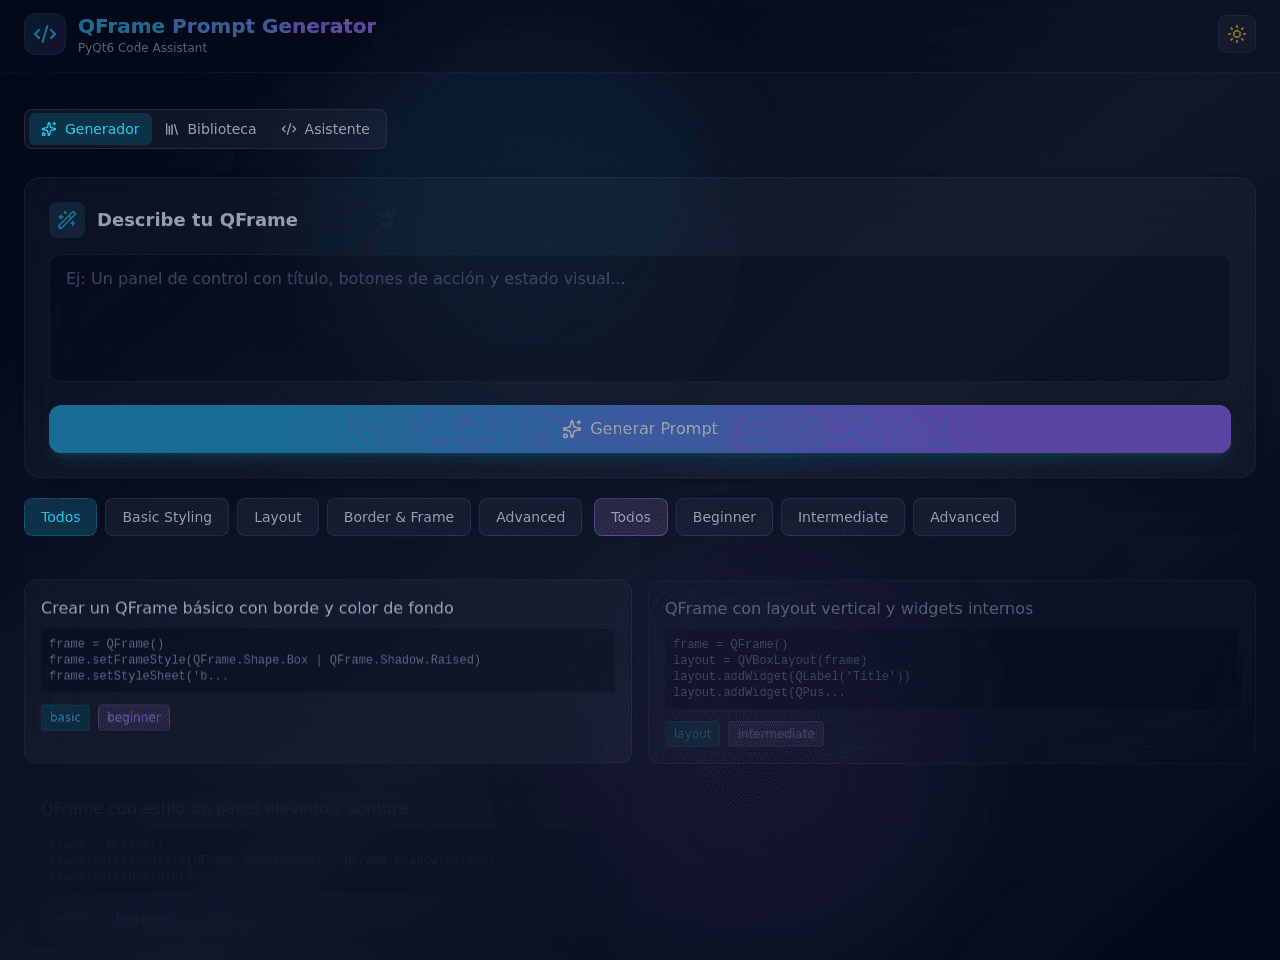
Task: Filter prompts by Beginner difficulty
Action: [724, 517]
